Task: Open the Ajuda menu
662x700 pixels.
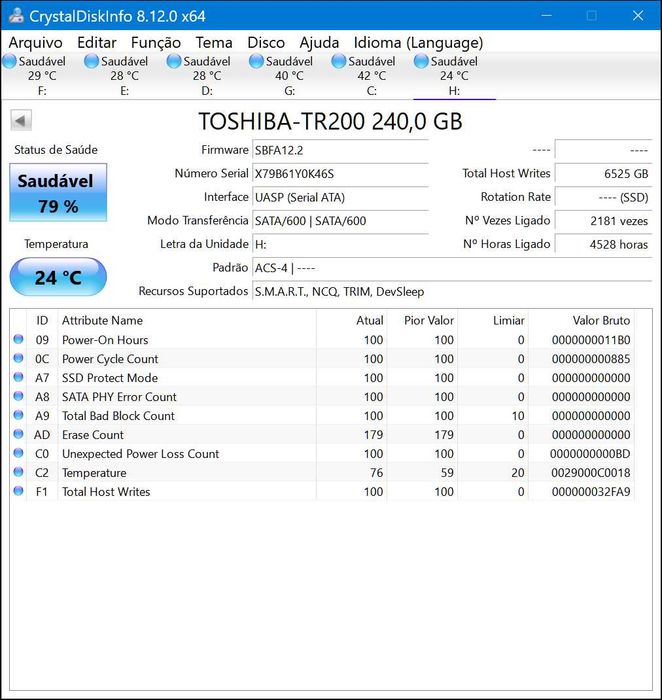Action: [x=319, y=42]
